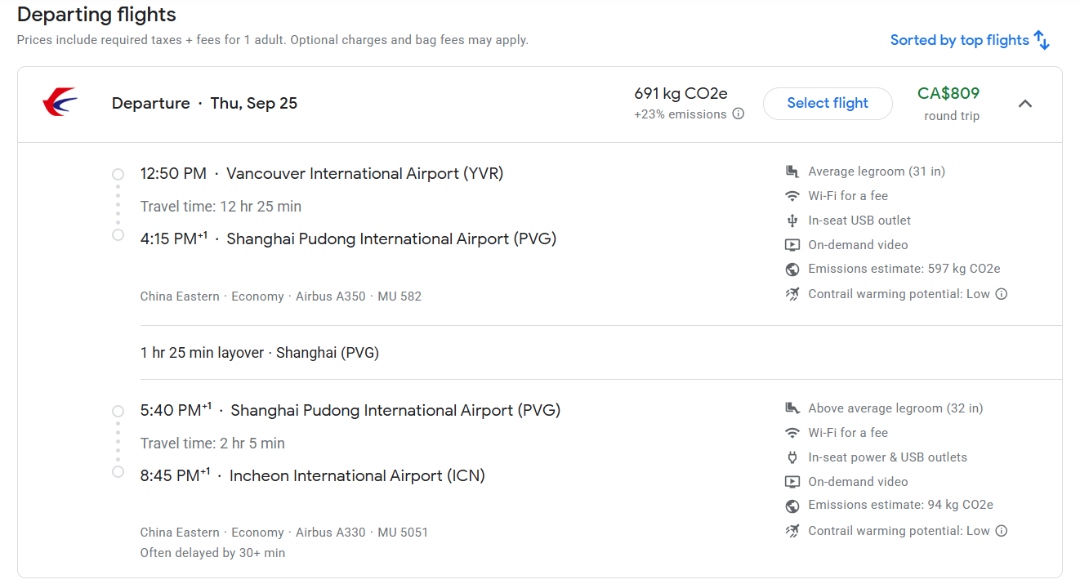Click the average legroom (31 in) seat icon

pyautogui.click(x=792, y=171)
